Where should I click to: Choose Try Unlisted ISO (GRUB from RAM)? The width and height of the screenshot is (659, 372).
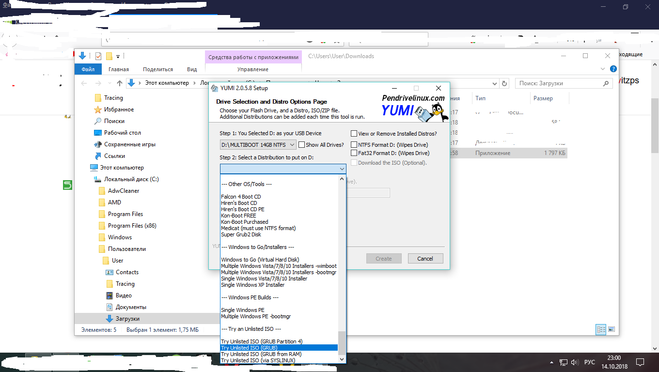click(x=261, y=354)
